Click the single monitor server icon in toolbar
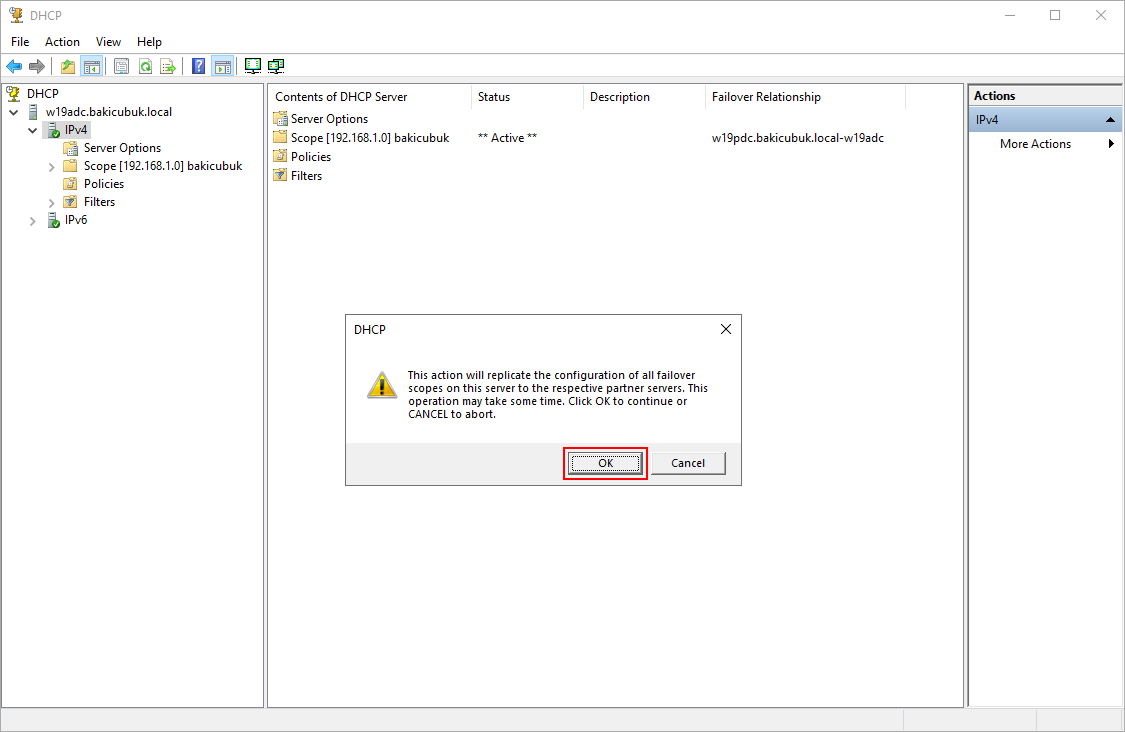The height and width of the screenshot is (732, 1125). 252,67
